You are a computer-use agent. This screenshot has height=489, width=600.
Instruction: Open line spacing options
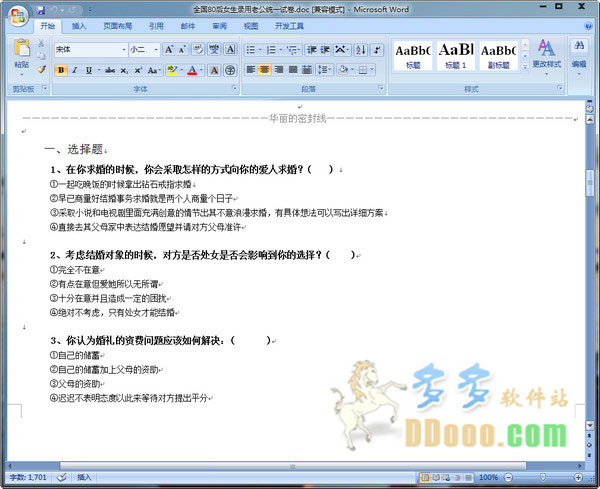[324, 69]
